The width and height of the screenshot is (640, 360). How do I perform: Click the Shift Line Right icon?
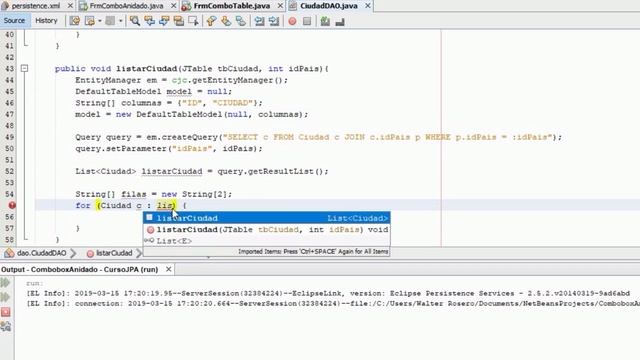tap(274, 21)
